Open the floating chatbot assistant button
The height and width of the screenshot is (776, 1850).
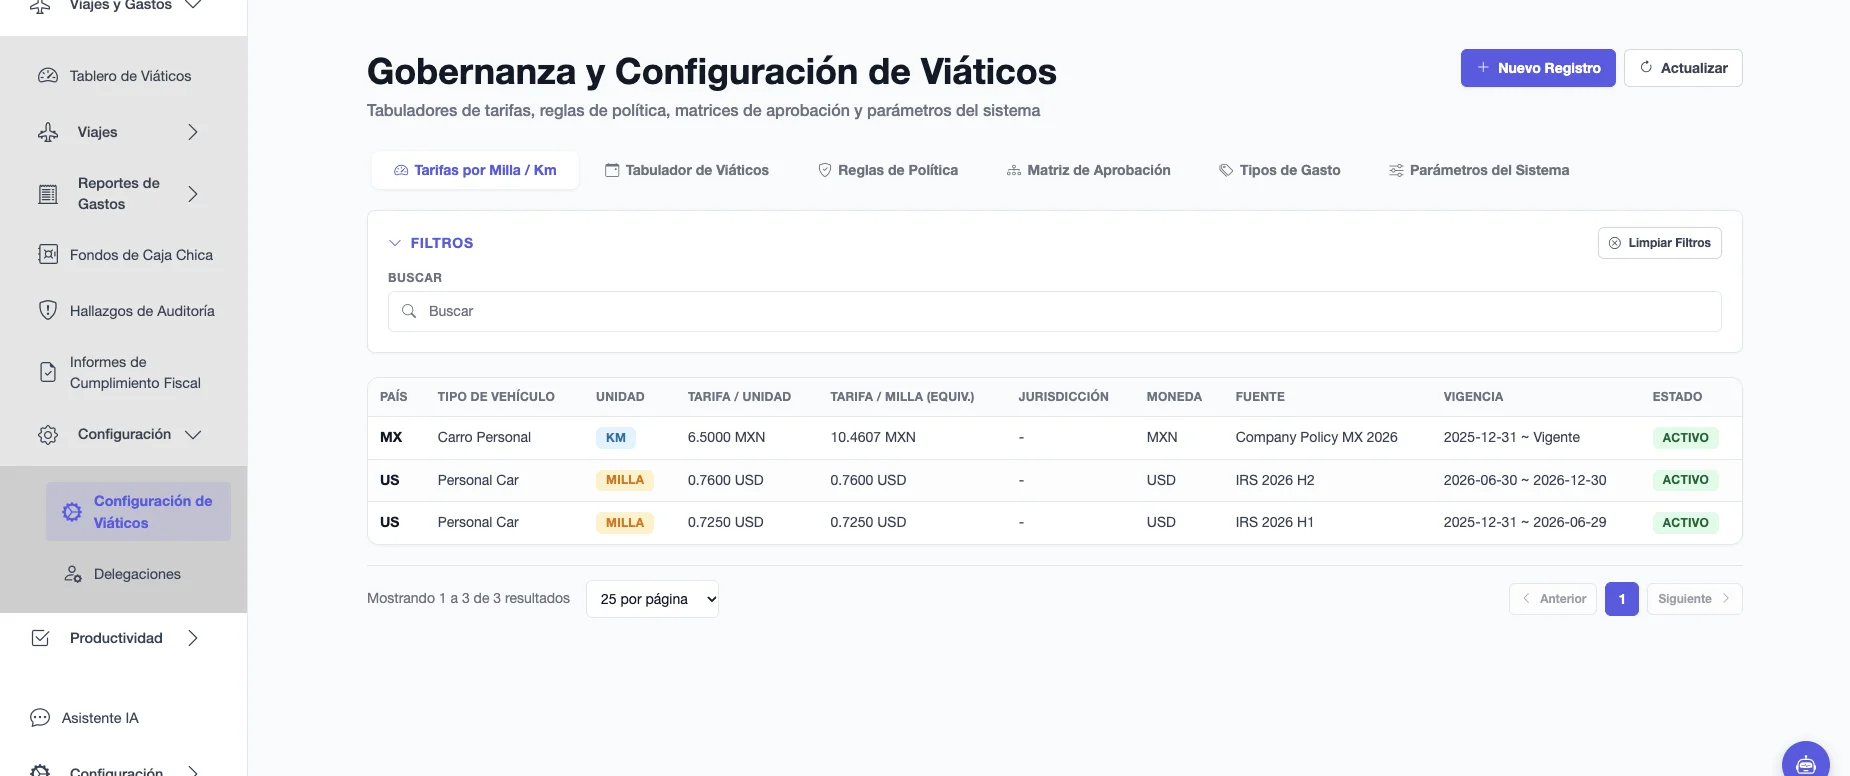coord(1805,764)
